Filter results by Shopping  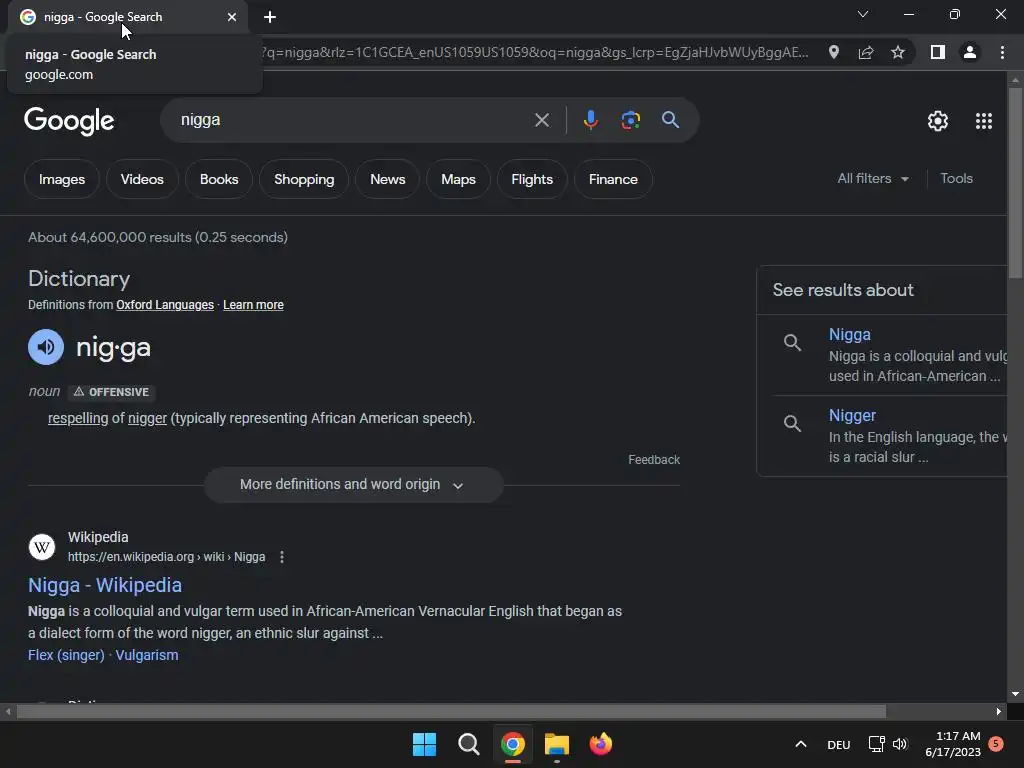[304, 179]
